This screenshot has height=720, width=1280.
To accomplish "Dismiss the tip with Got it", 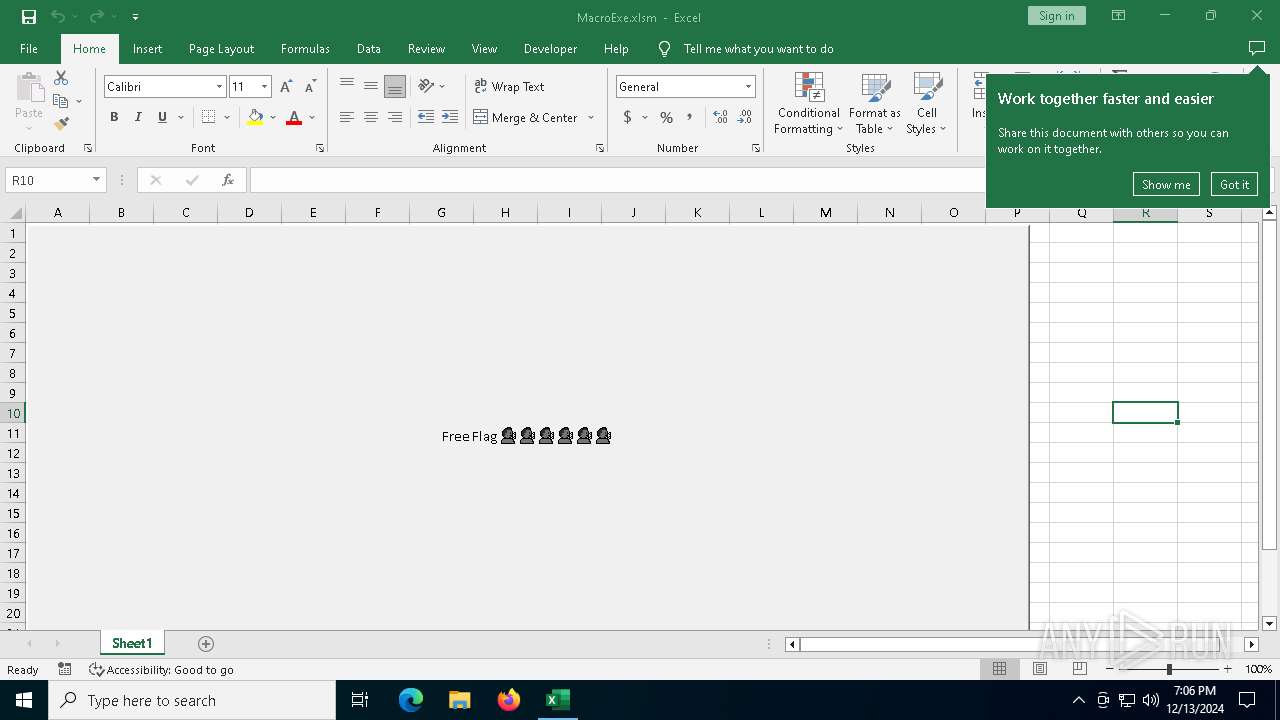I will [1234, 184].
